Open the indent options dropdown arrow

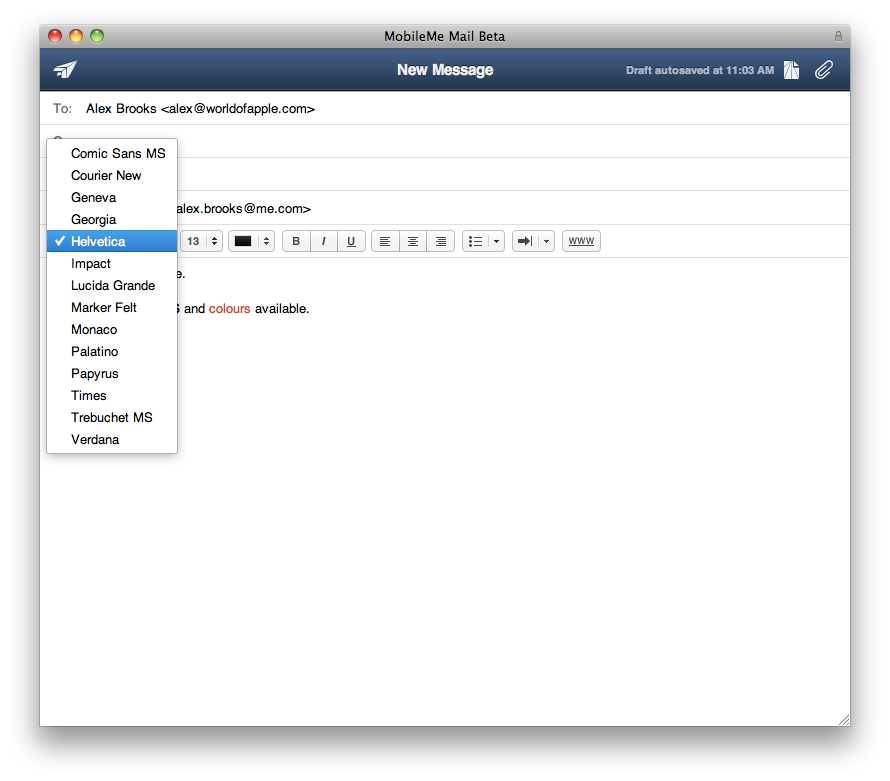[x=547, y=241]
